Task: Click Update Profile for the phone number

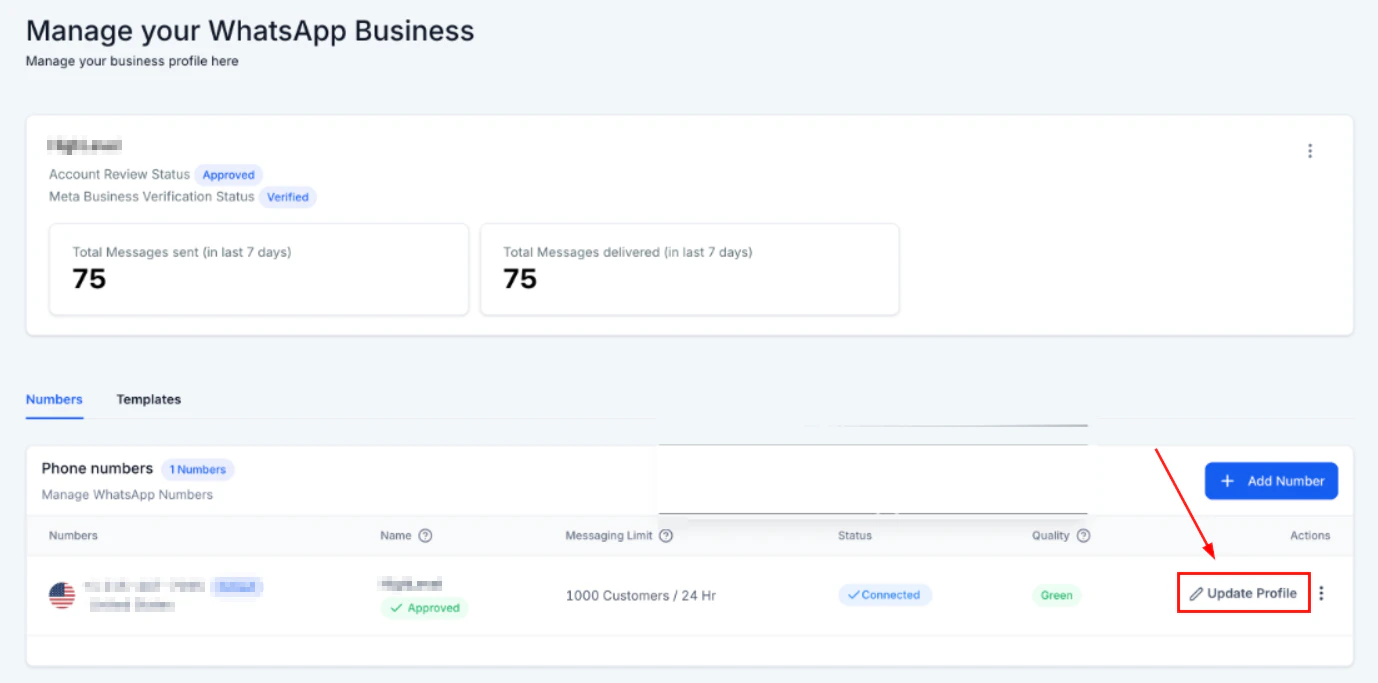Action: click(1243, 592)
